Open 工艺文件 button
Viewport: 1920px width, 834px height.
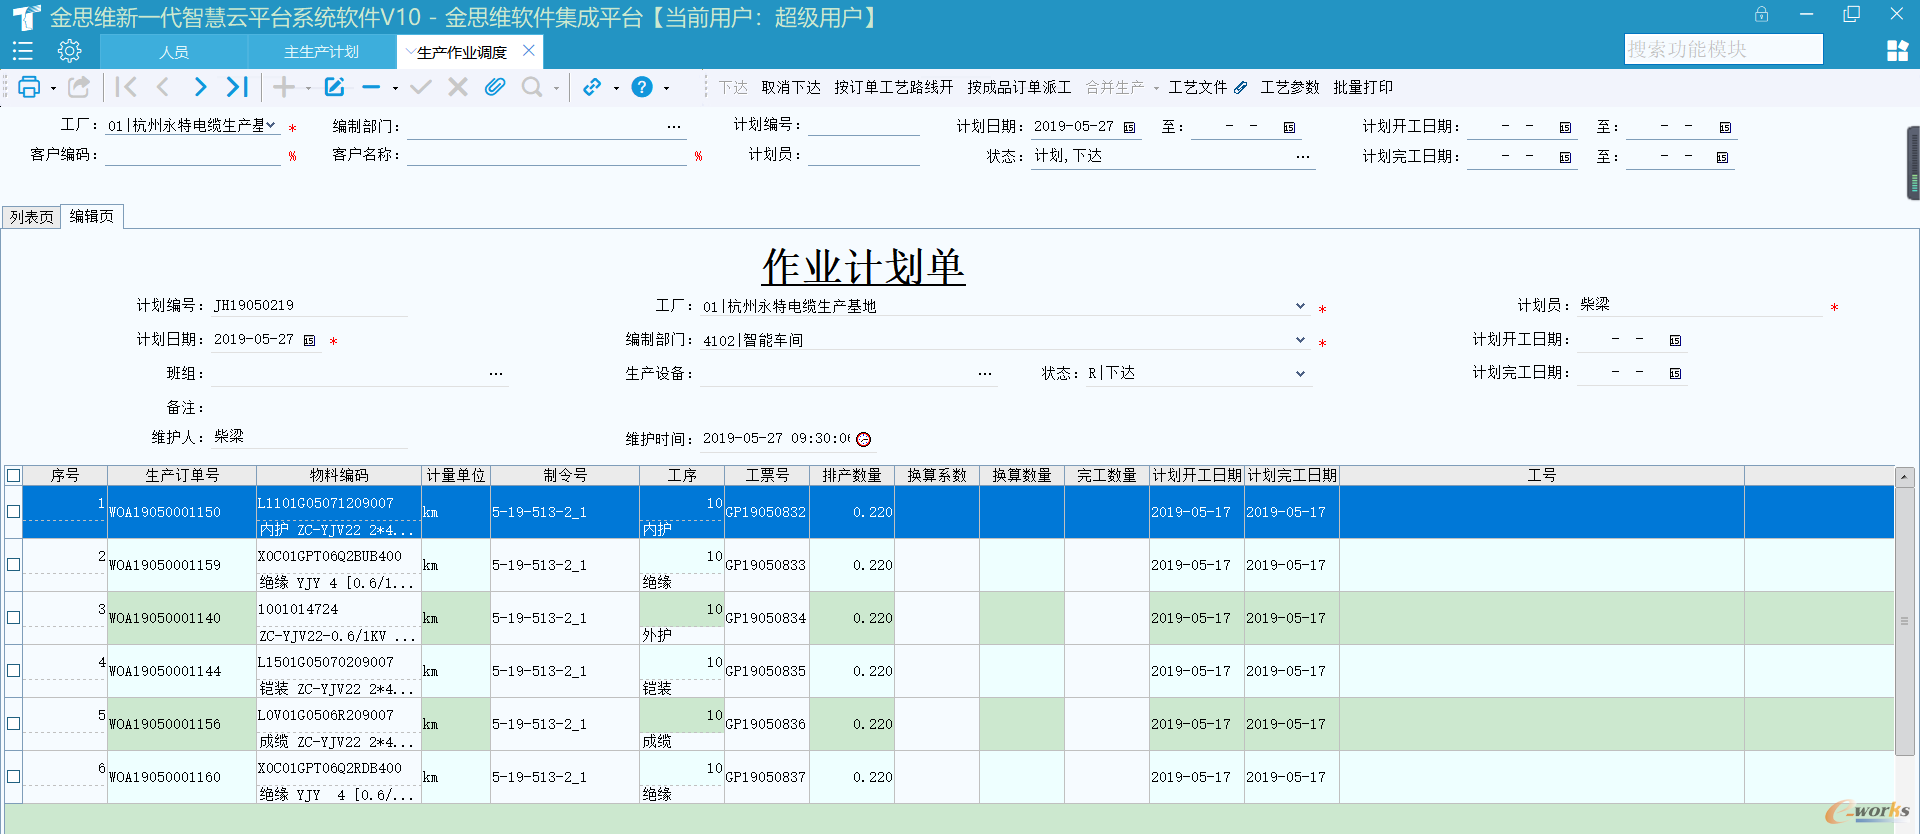1208,88
